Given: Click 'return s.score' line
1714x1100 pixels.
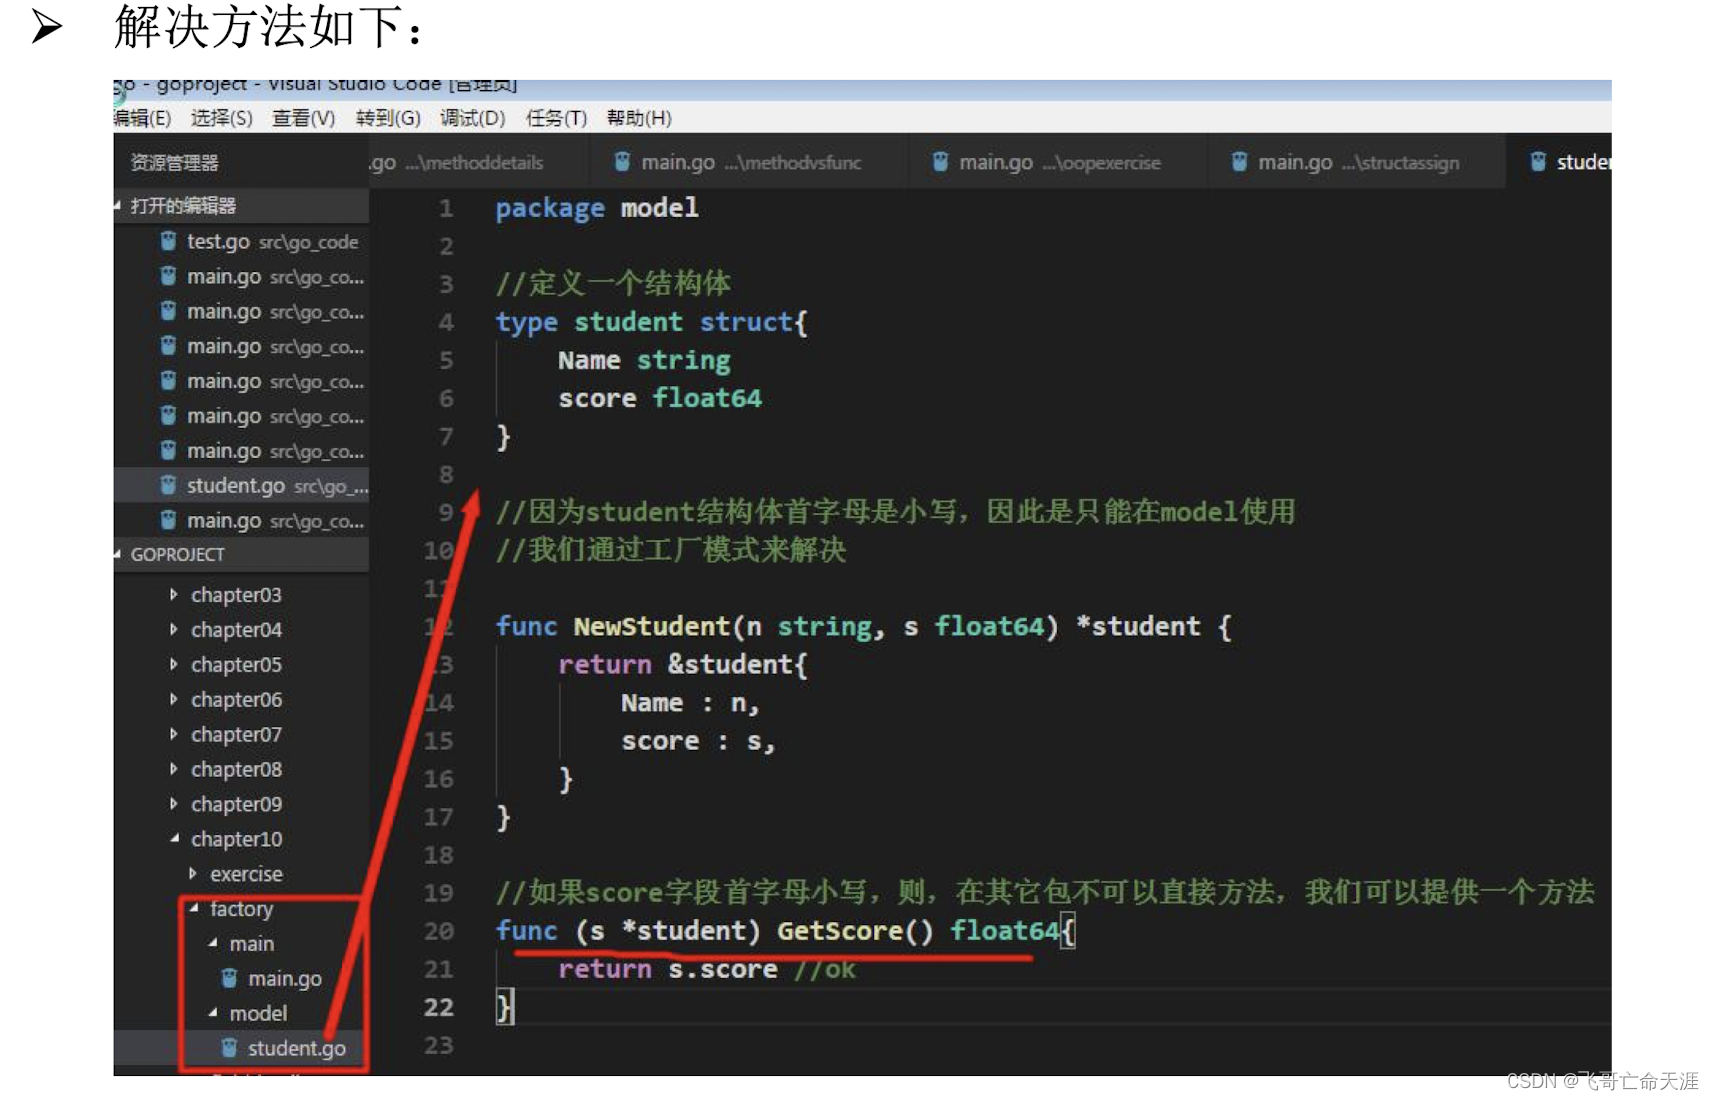Looking at the screenshot, I should 667,969.
